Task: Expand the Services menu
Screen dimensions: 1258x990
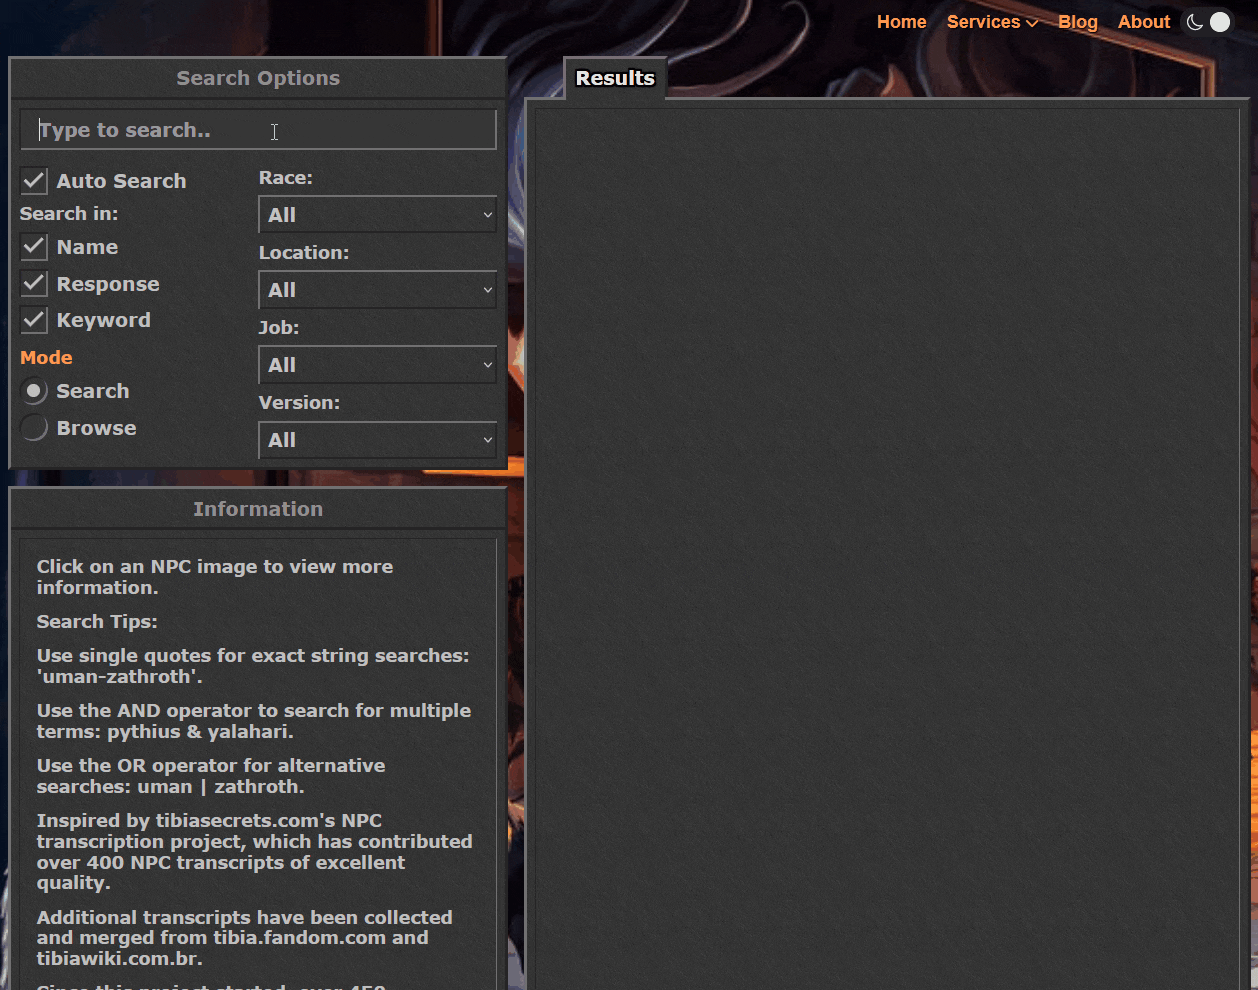Action: pyautogui.click(x=992, y=22)
